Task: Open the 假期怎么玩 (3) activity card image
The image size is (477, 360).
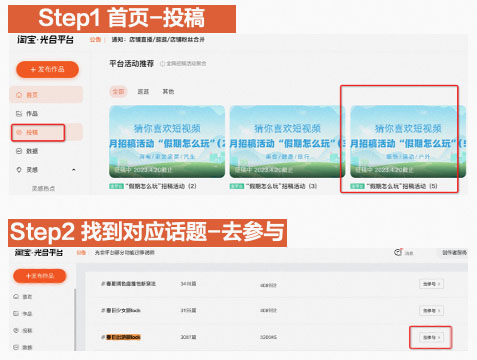Action: pyautogui.click(x=287, y=142)
